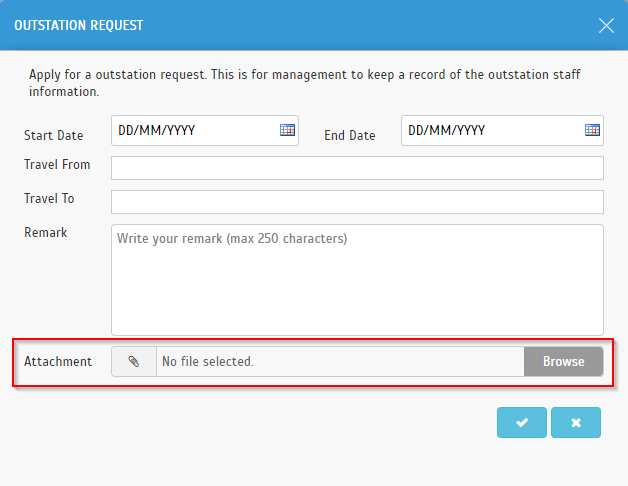Click inside the Travel From field

pyautogui.click(x=357, y=168)
